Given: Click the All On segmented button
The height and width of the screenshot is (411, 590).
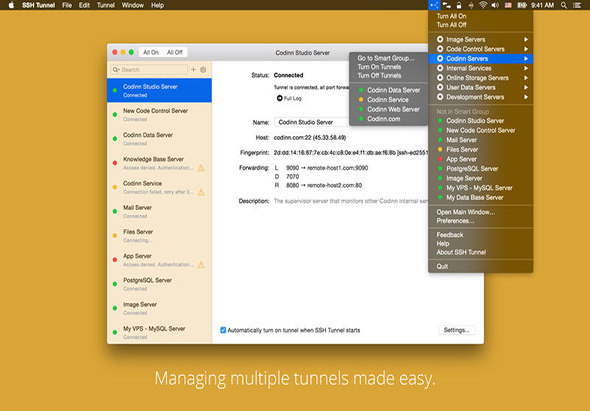Looking at the screenshot, I should click(x=151, y=52).
